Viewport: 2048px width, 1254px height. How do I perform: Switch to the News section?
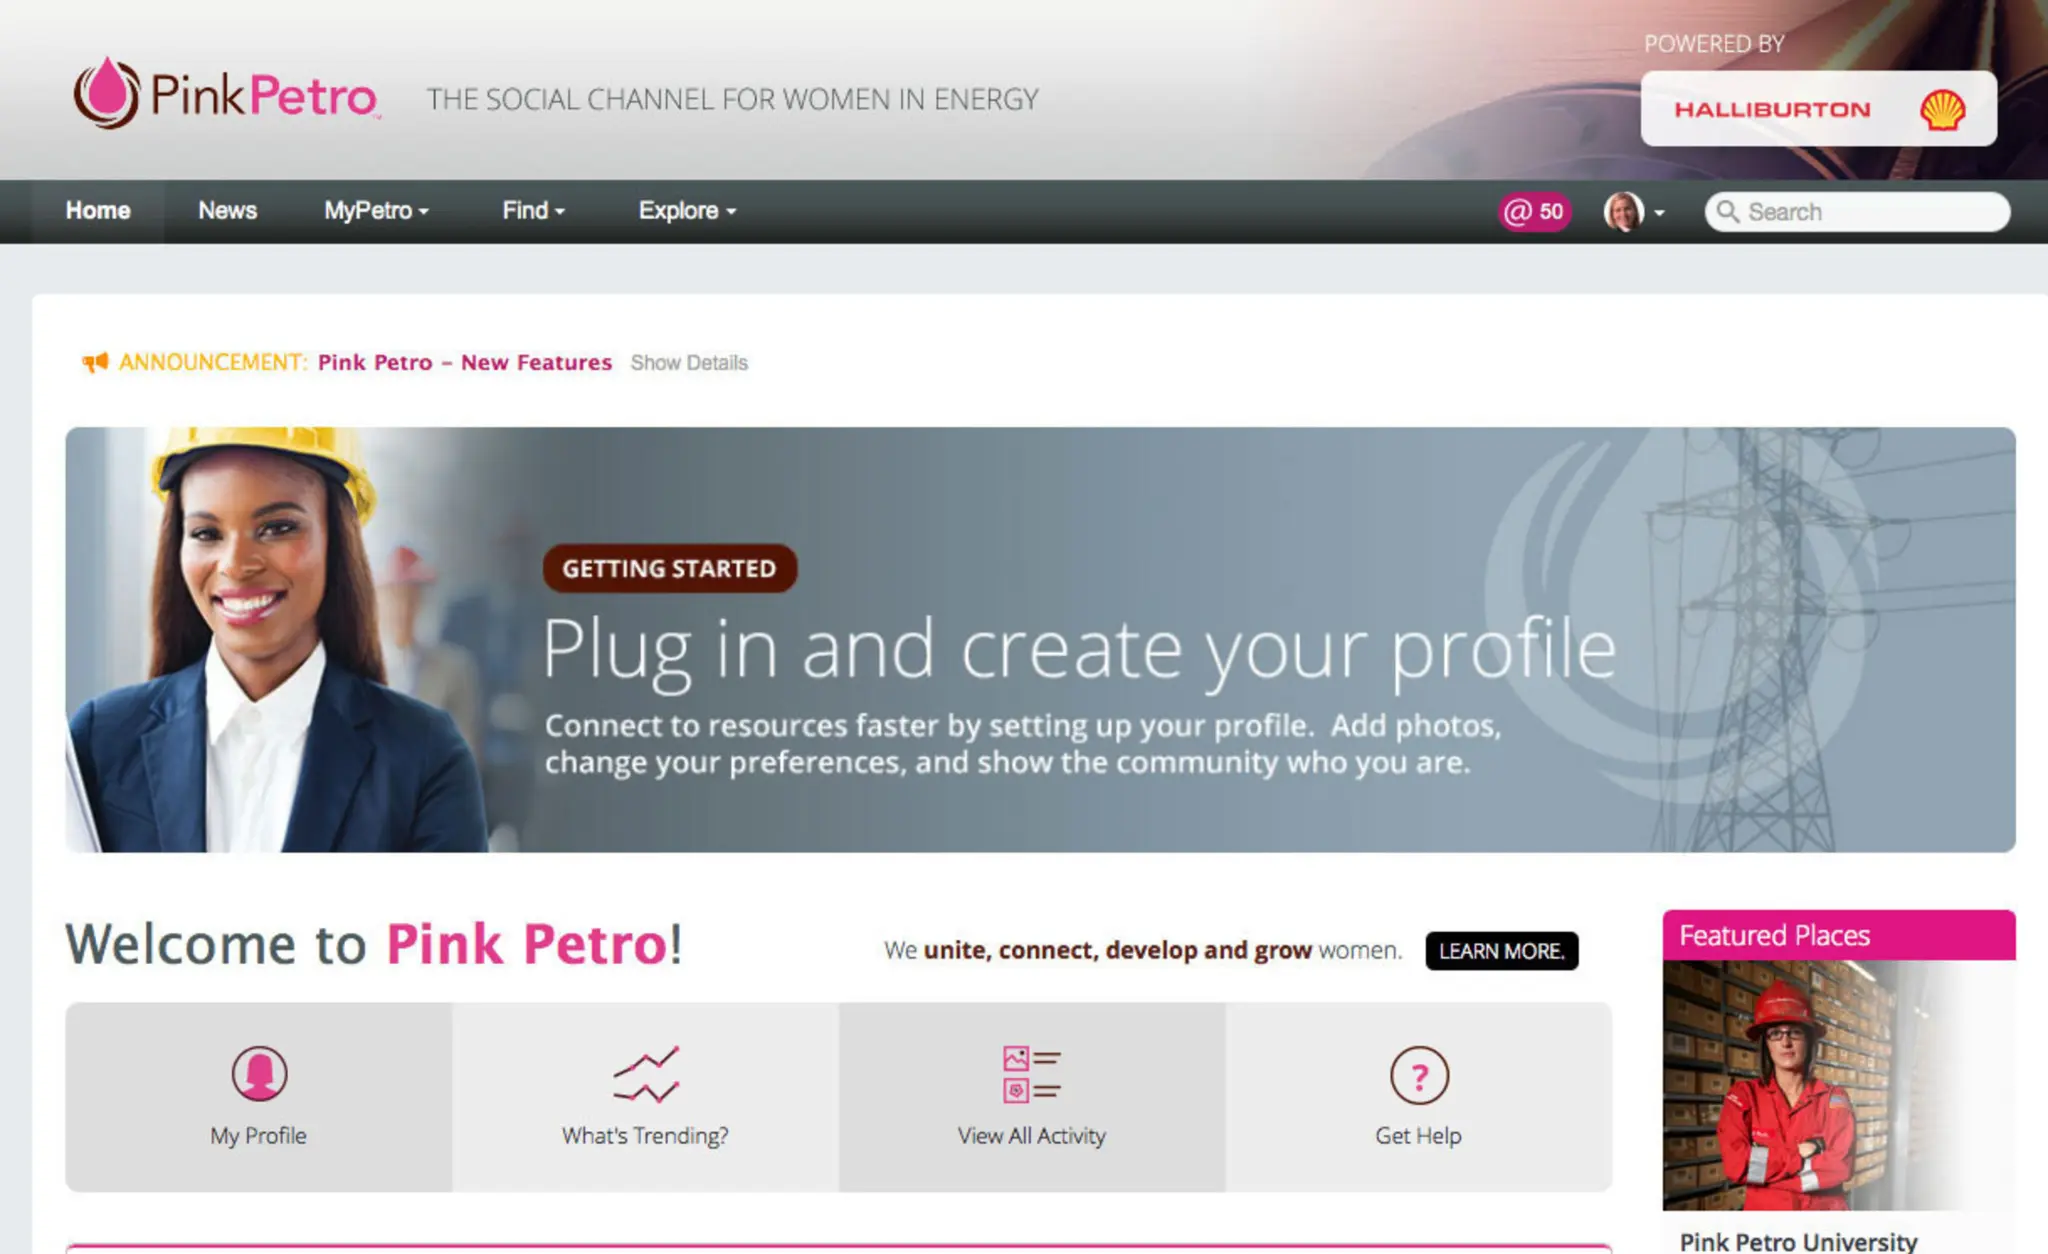tap(227, 211)
